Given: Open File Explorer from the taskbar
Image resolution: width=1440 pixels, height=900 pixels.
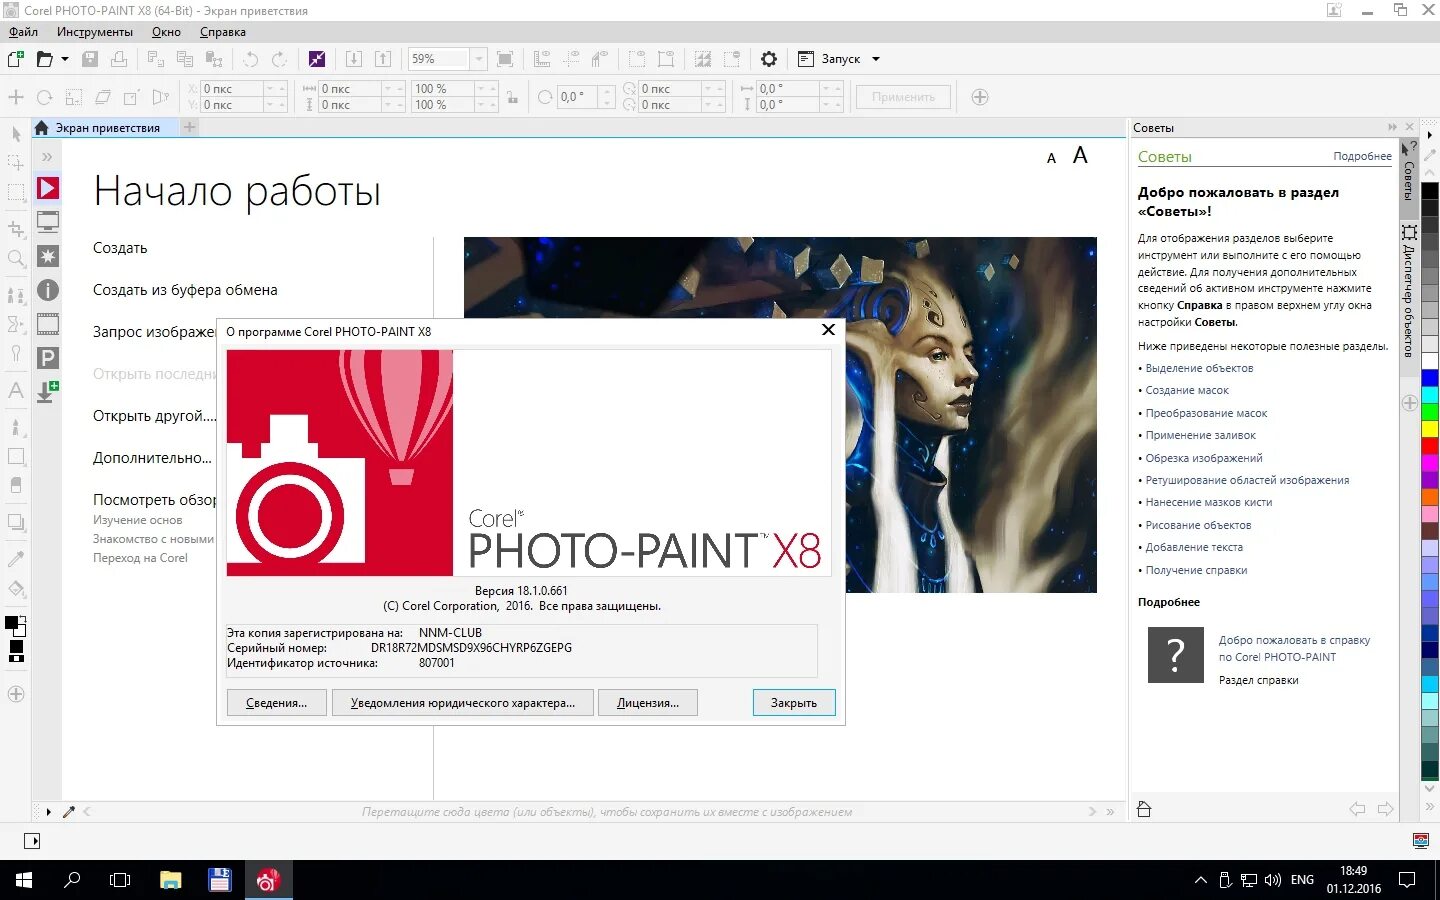Looking at the screenshot, I should tap(171, 880).
